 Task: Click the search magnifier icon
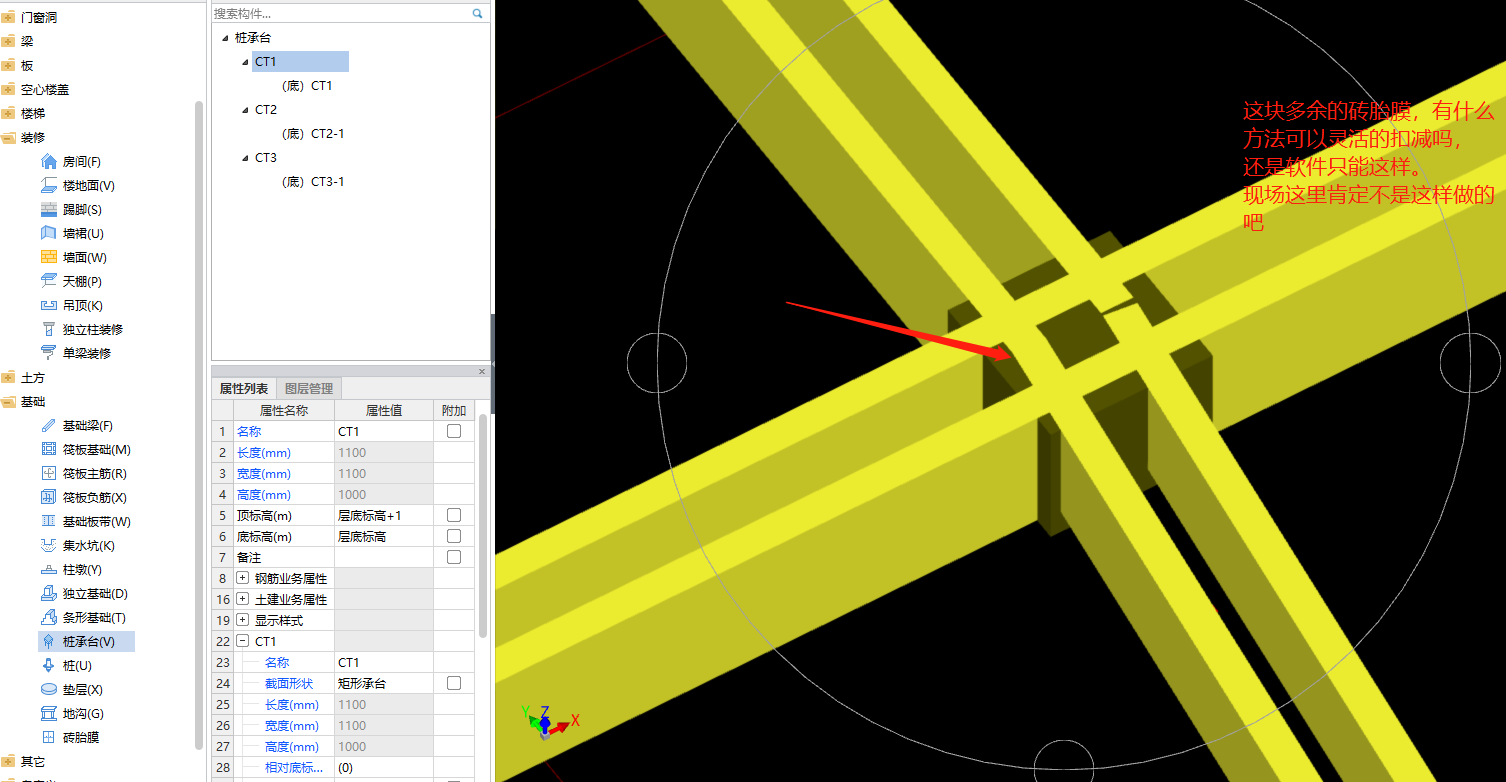coord(477,14)
